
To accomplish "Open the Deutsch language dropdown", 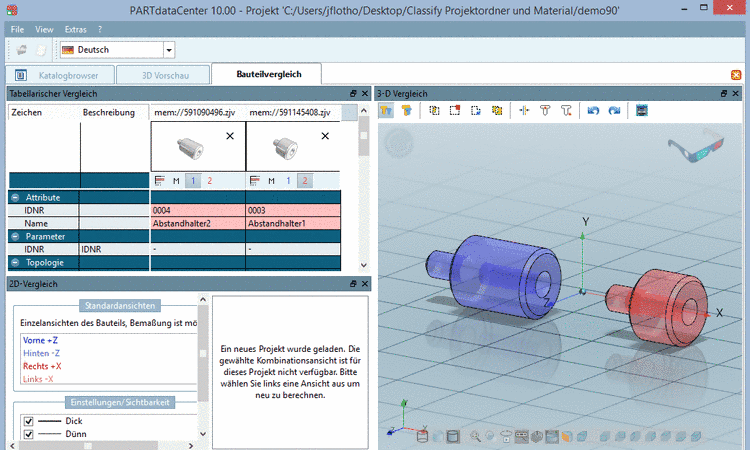I will click(x=168, y=49).
